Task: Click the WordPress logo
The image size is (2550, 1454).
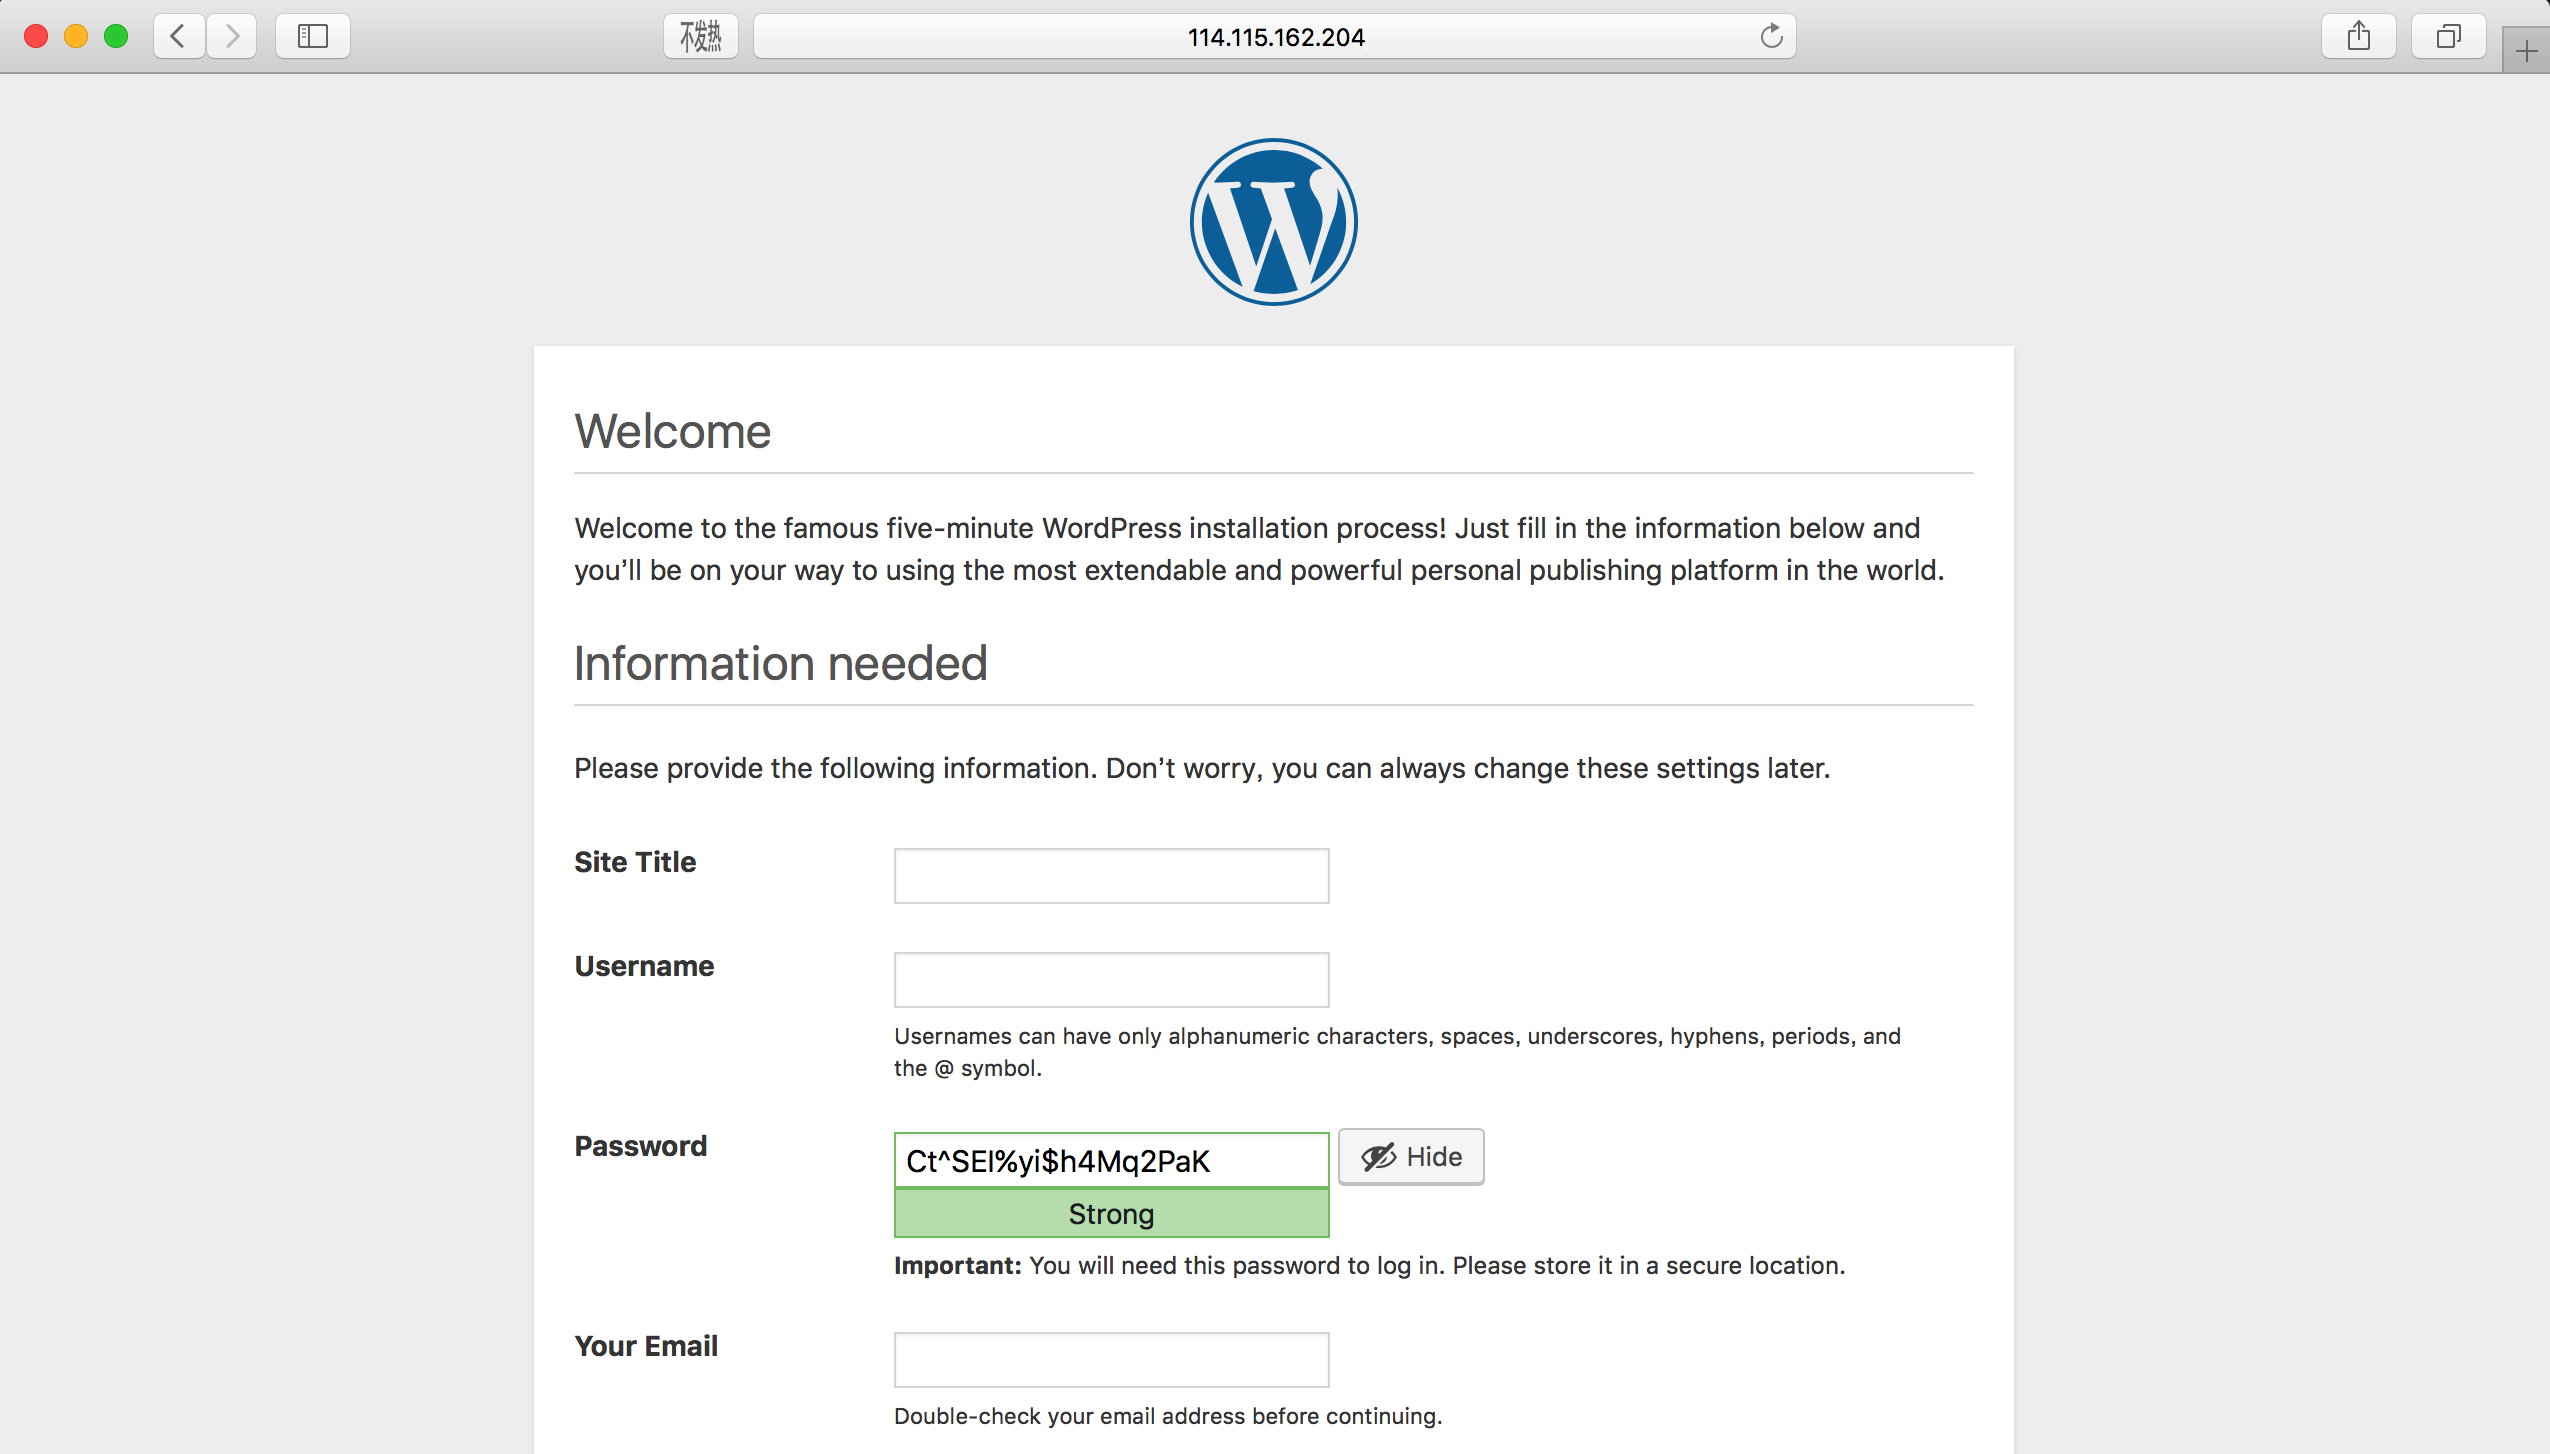Action: [1274, 222]
